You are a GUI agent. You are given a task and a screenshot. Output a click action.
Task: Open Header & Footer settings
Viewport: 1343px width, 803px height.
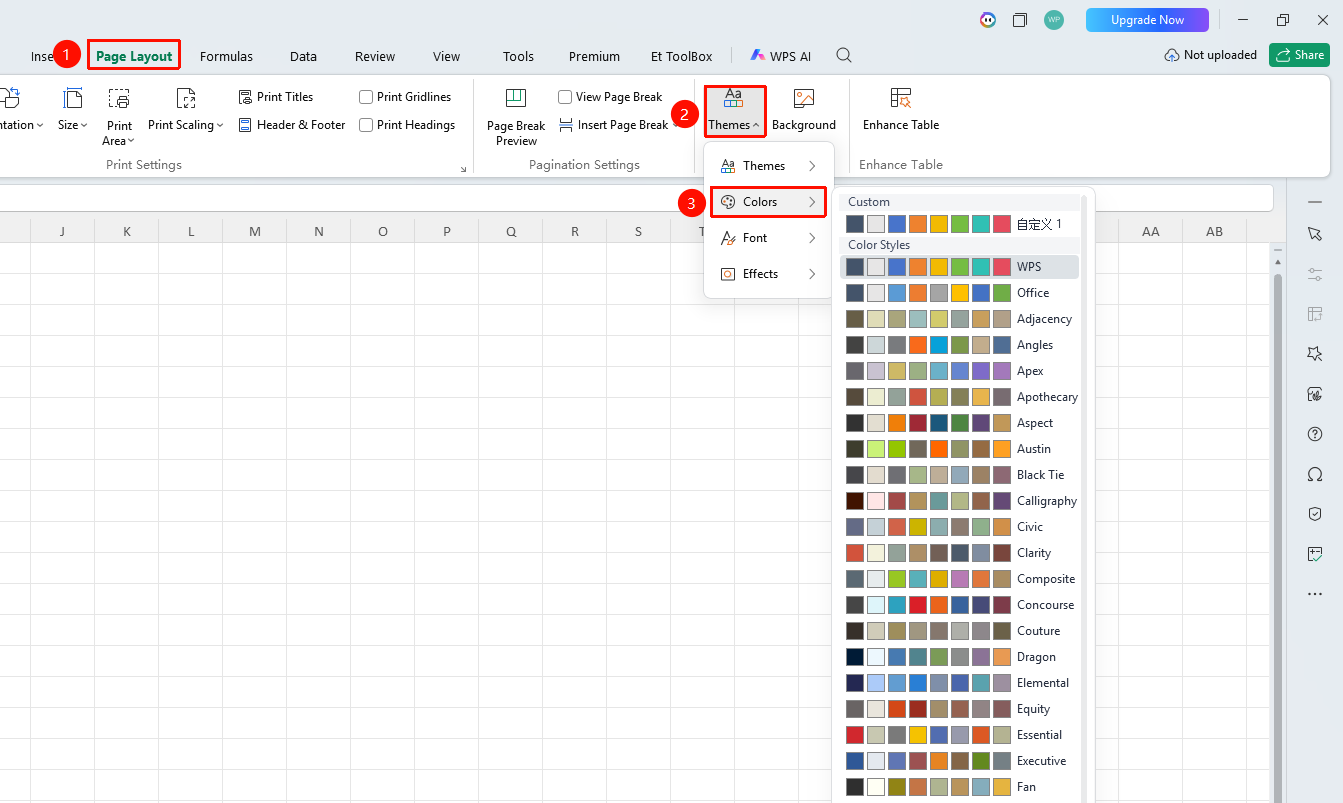point(292,125)
